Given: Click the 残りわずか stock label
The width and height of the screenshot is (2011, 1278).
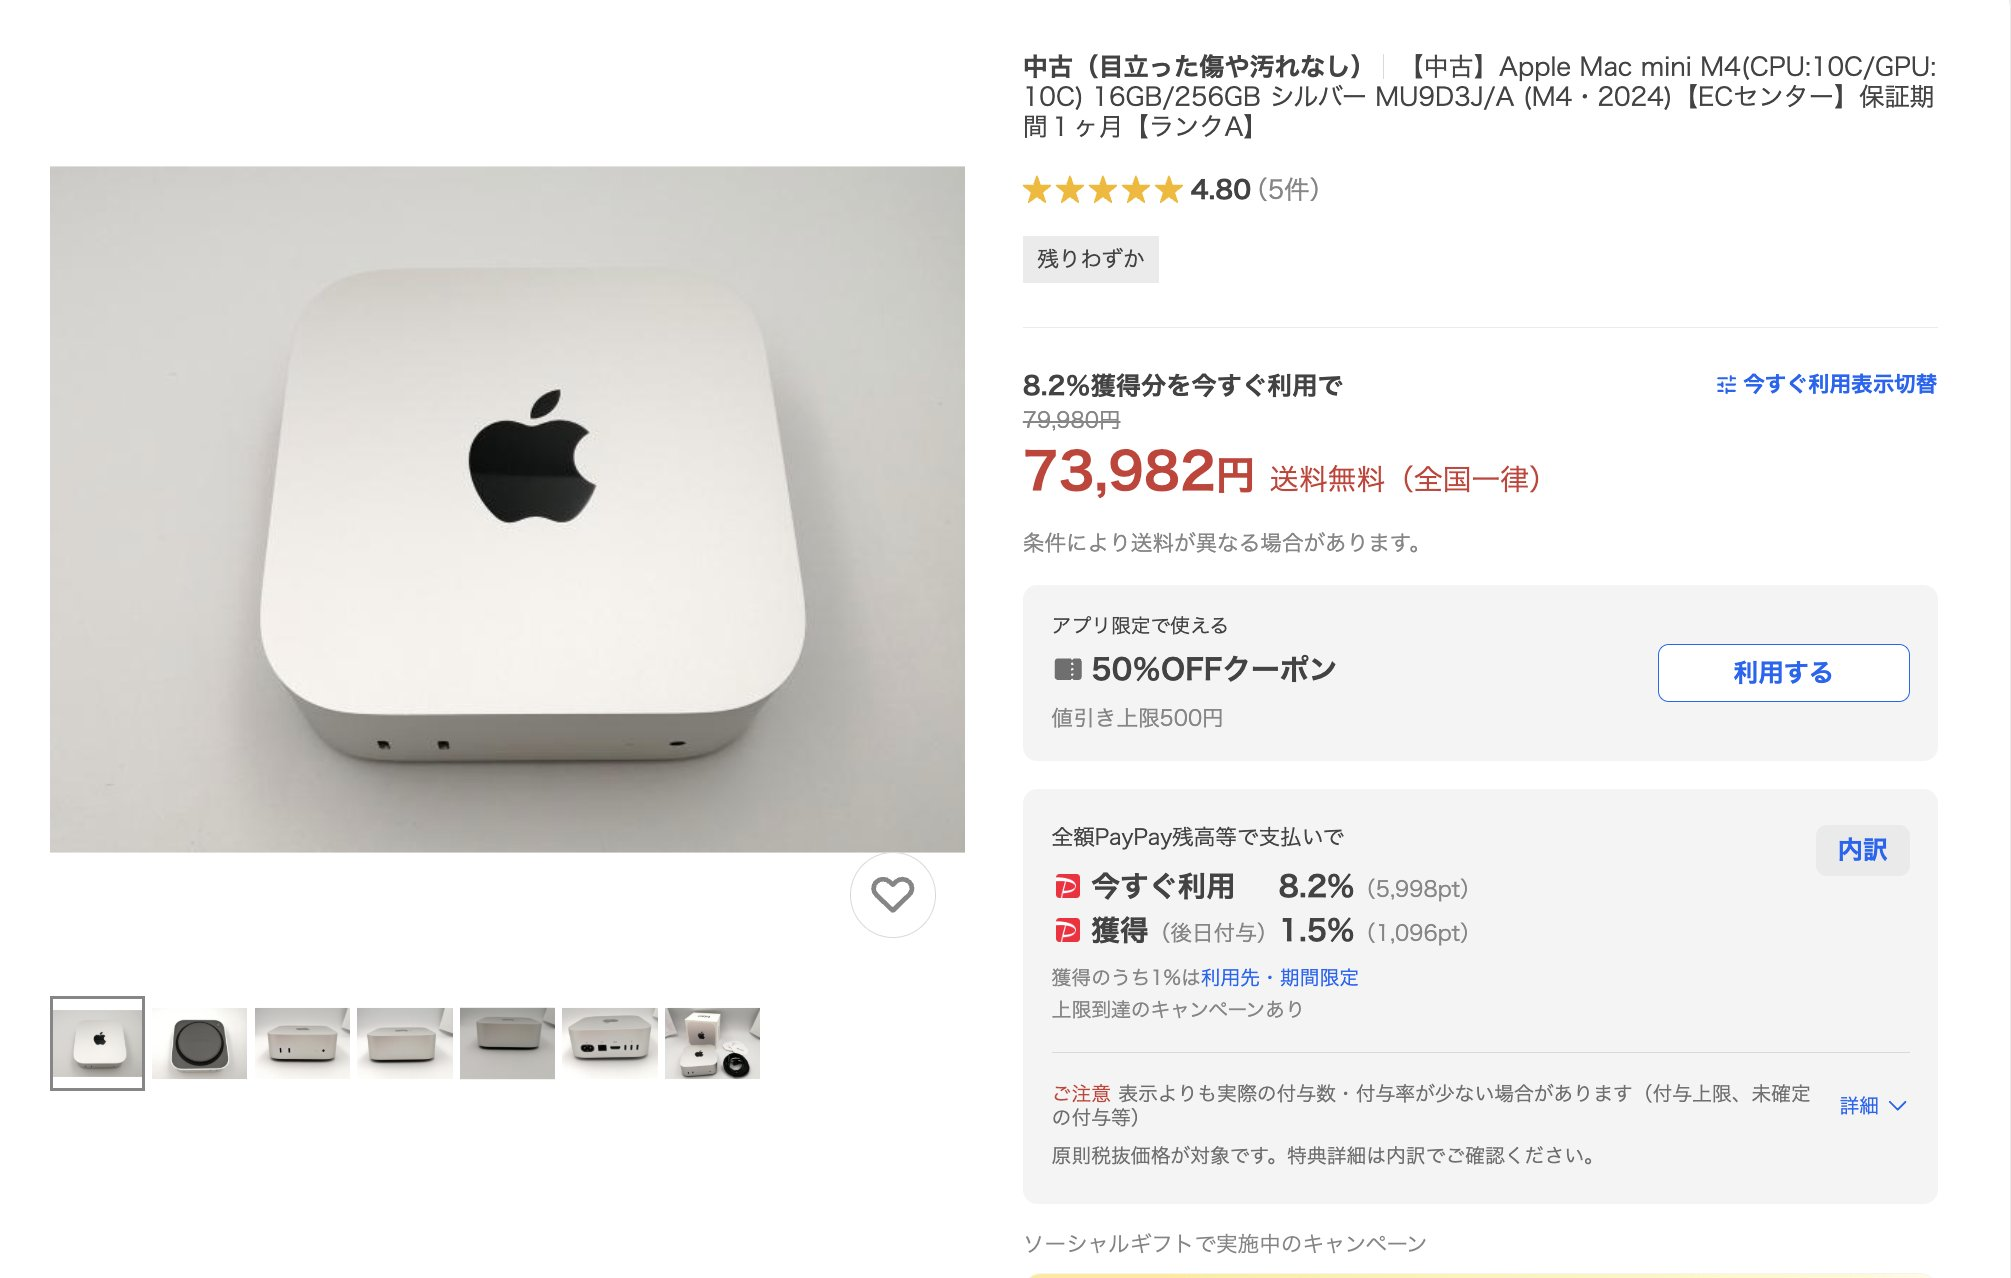Looking at the screenshot, I should (1090, 259).
